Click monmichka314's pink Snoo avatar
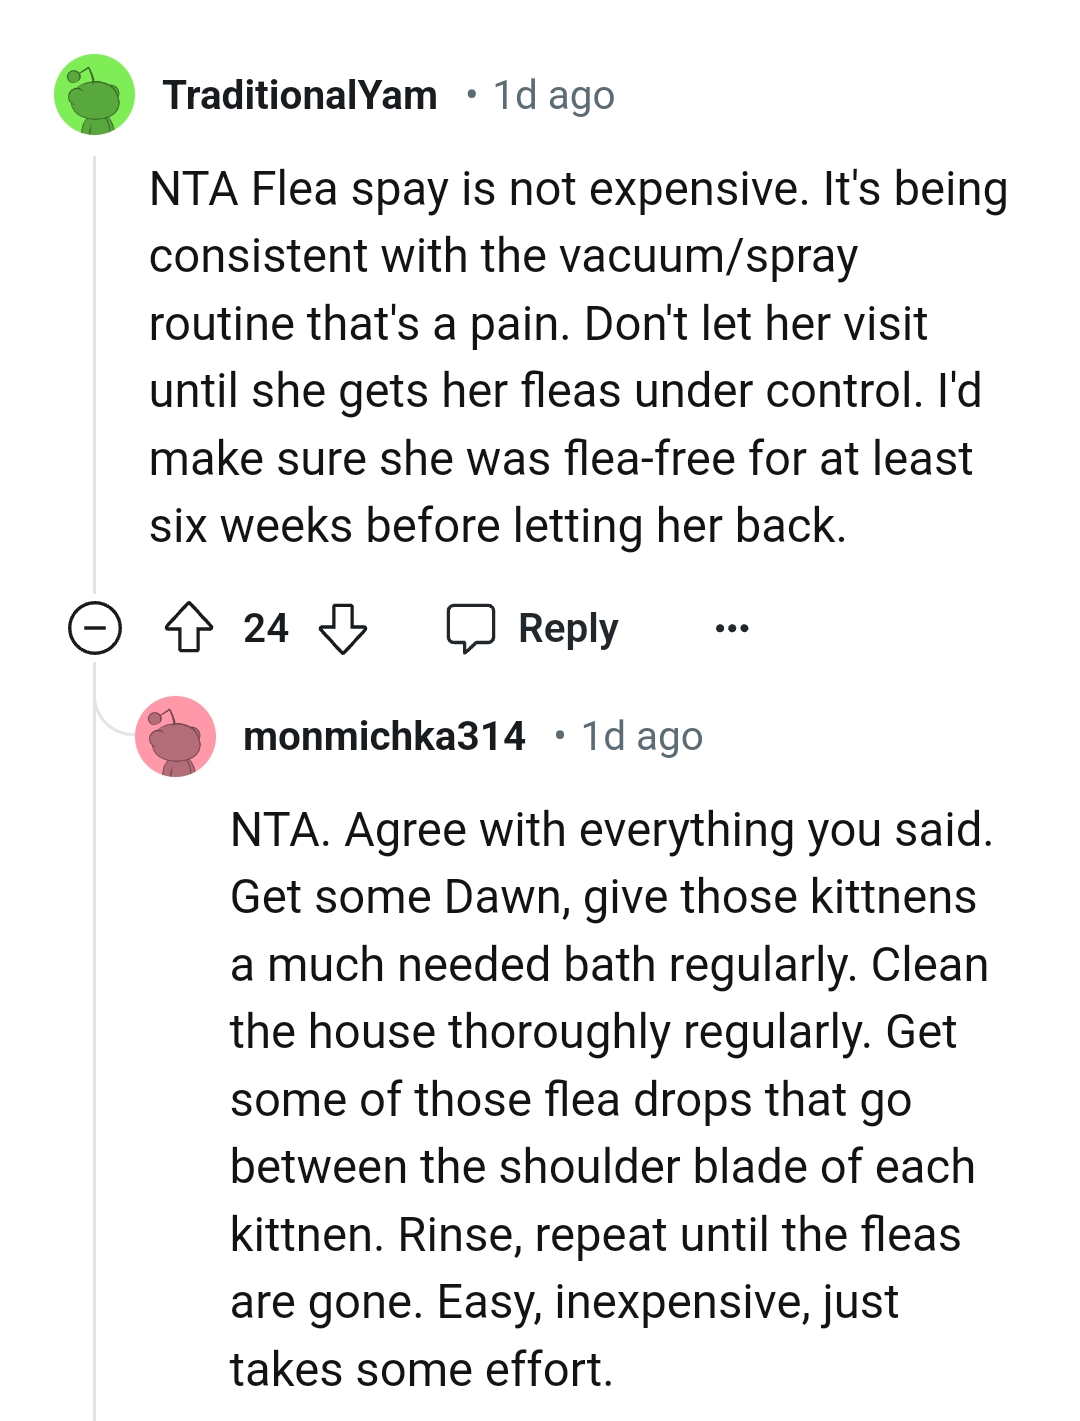This screenshot has width=1080, height=1421. [177, 737]
